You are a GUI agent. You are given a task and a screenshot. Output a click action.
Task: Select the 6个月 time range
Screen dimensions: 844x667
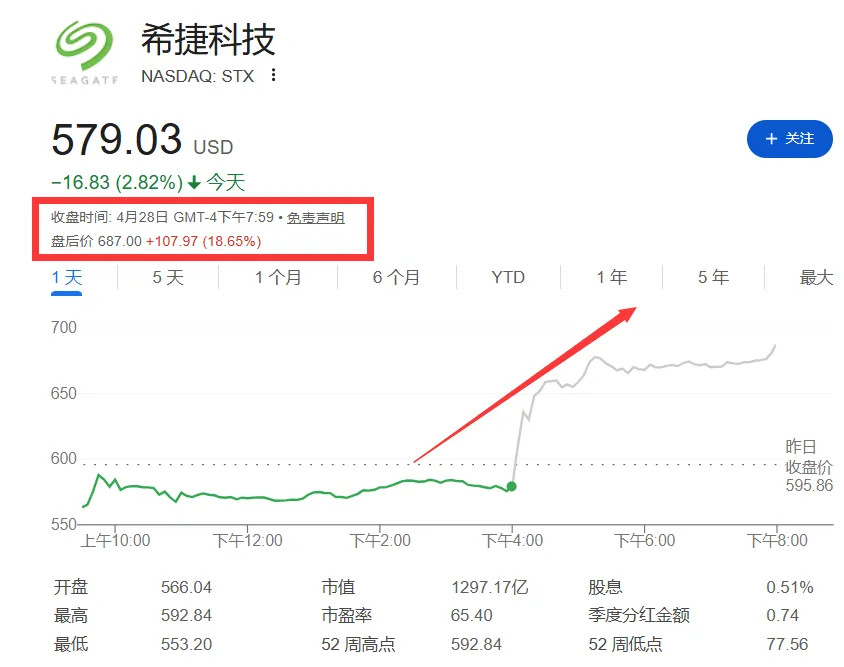click(x=392, y=278)
